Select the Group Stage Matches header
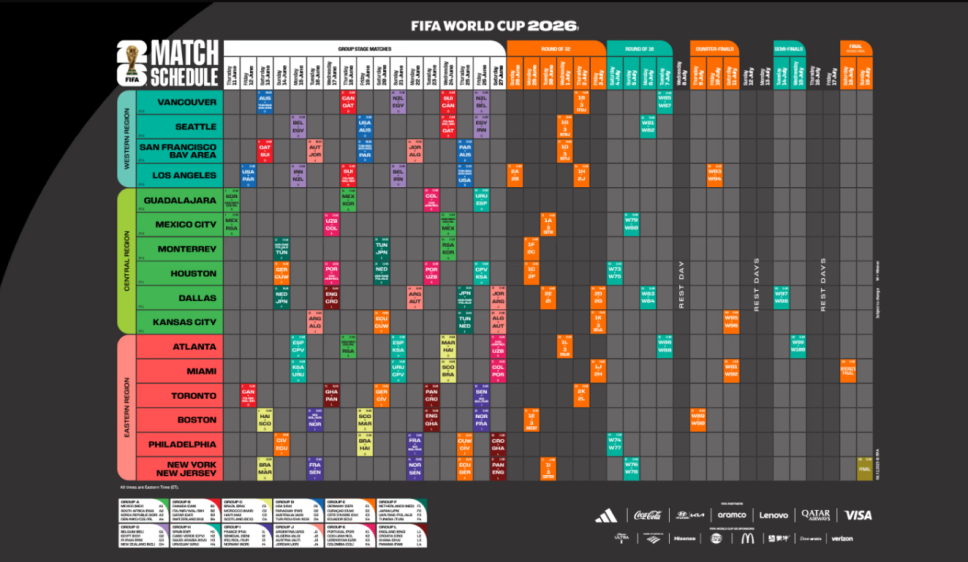This screenshot has height=562, width=968. pyautogui.click(x=363, y=48)
